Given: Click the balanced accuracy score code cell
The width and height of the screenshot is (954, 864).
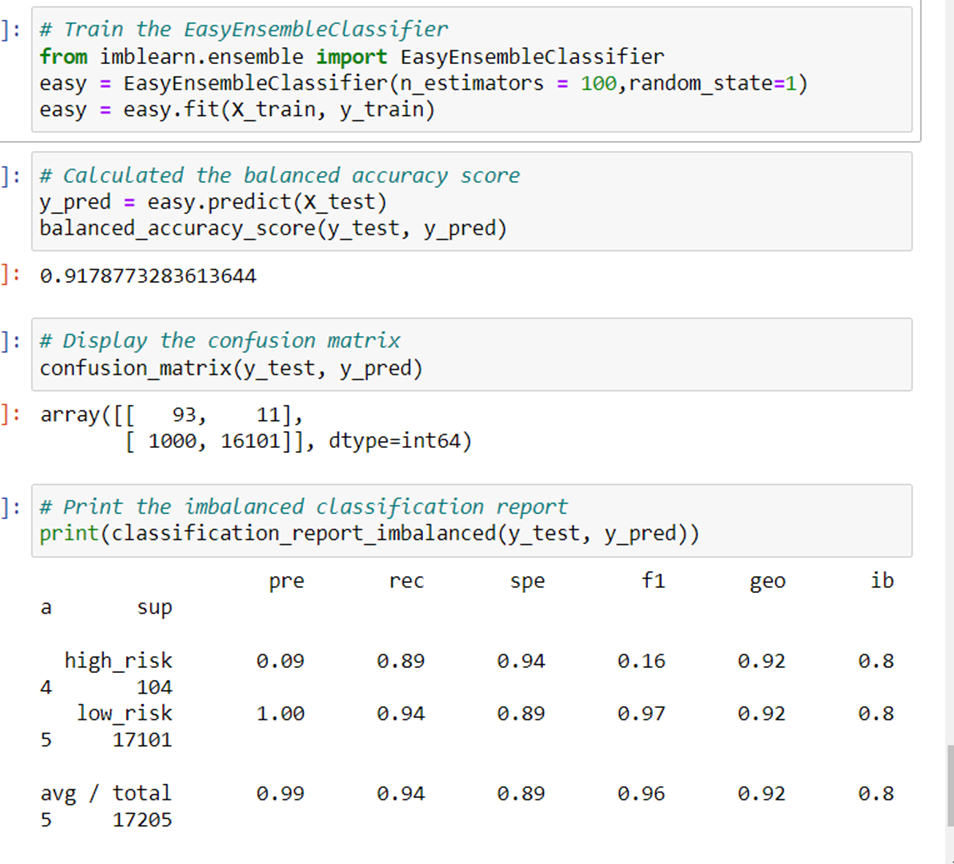Looking at the screenshot, I should (x=472, y=201).
